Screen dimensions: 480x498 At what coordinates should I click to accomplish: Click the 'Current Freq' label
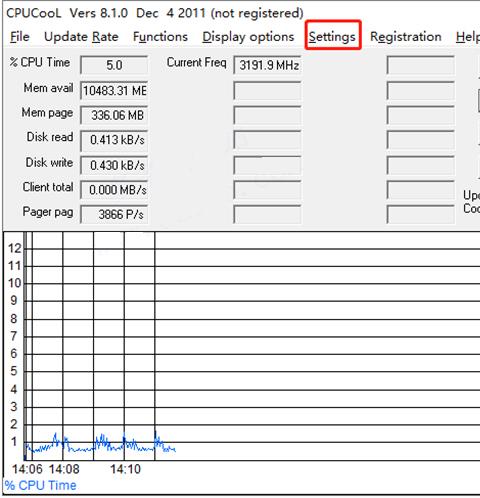(197, 62)
